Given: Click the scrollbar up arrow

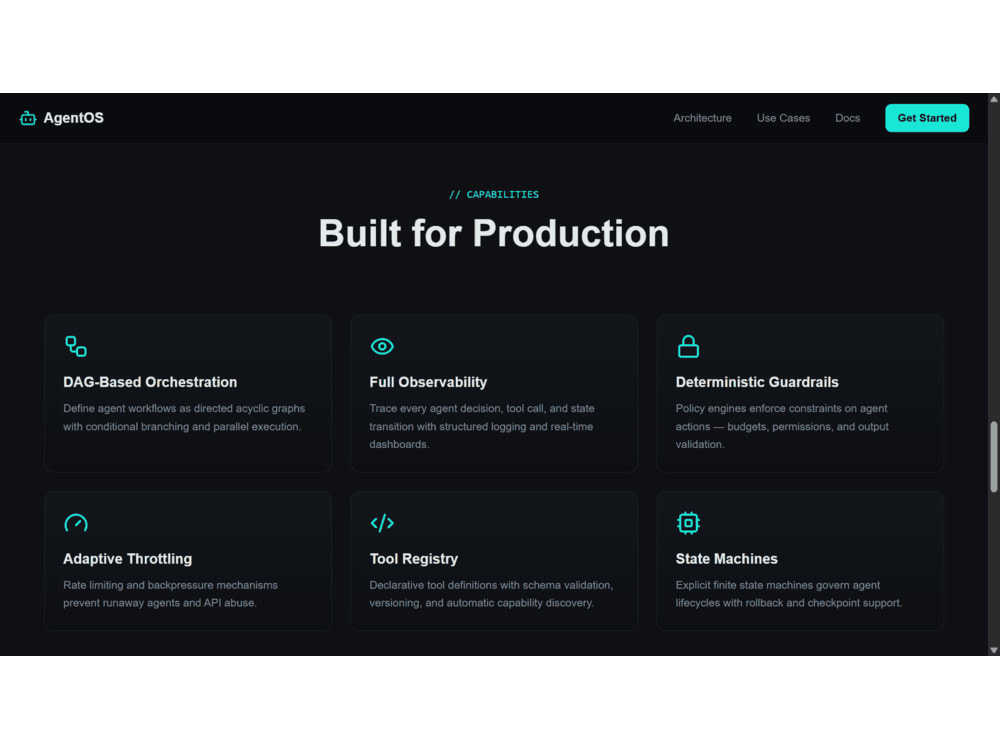Looking at the screenshot, I should (x=994, y=99).
